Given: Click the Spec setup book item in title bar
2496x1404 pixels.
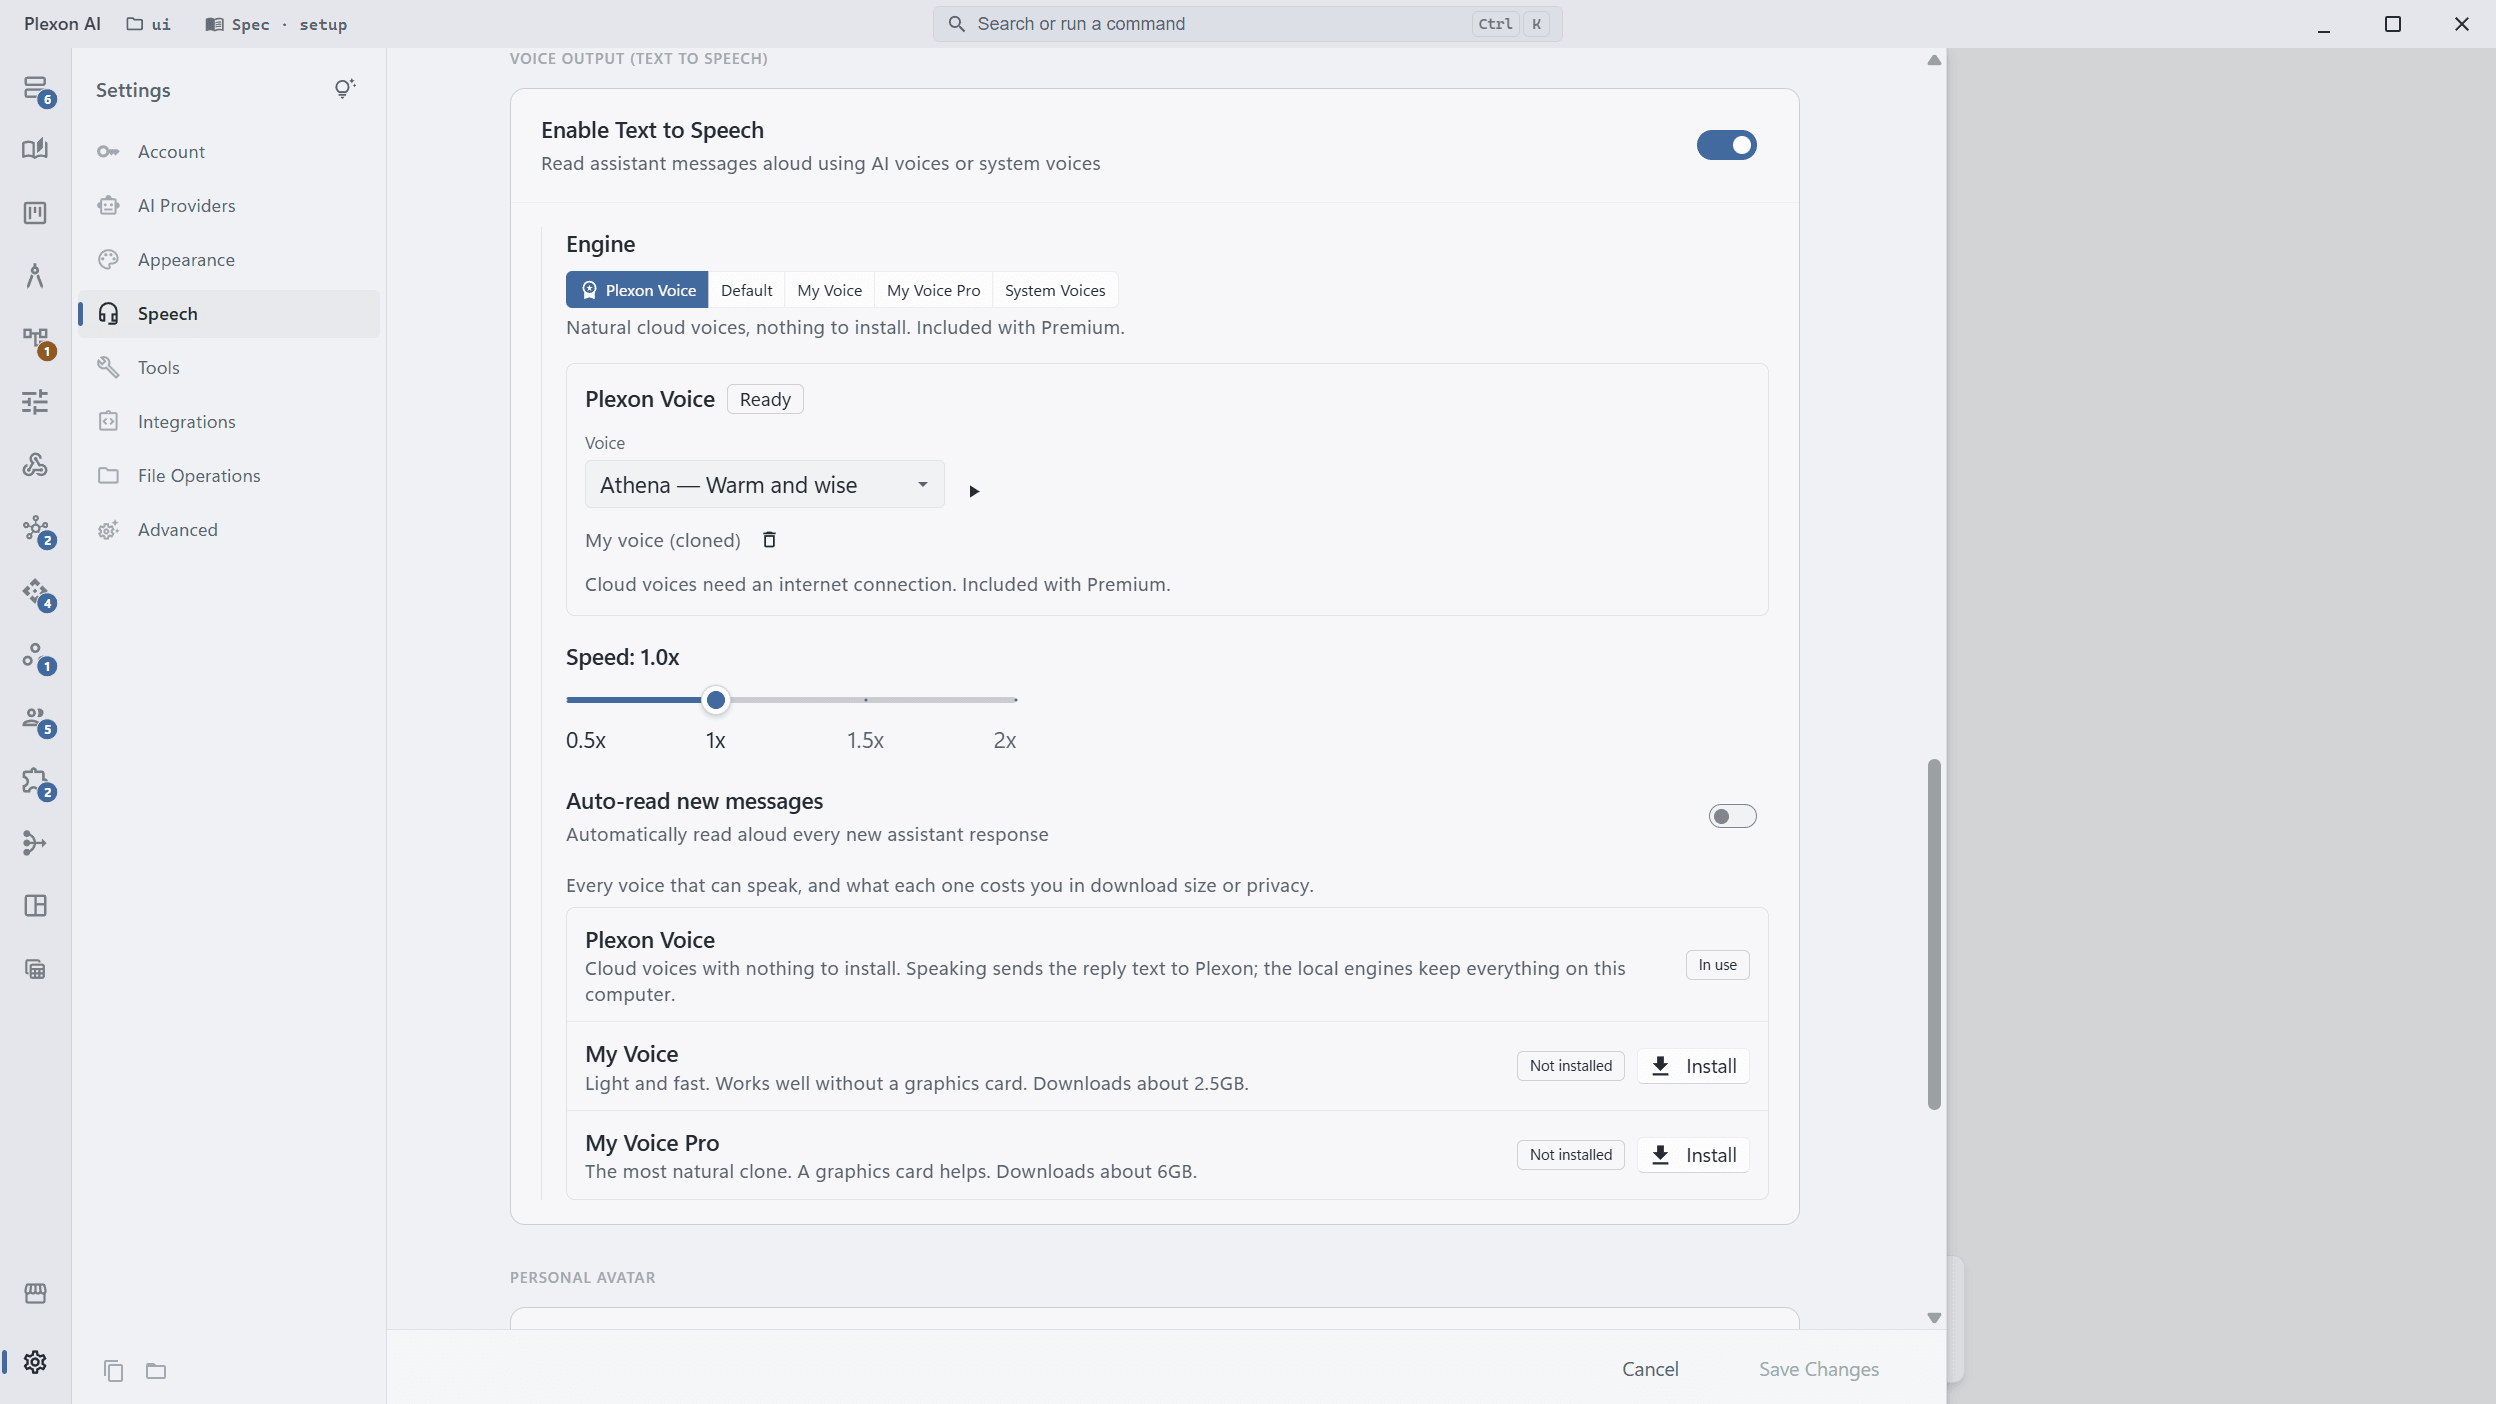Looking at the screenshot, I should click(x=276, y=24).
